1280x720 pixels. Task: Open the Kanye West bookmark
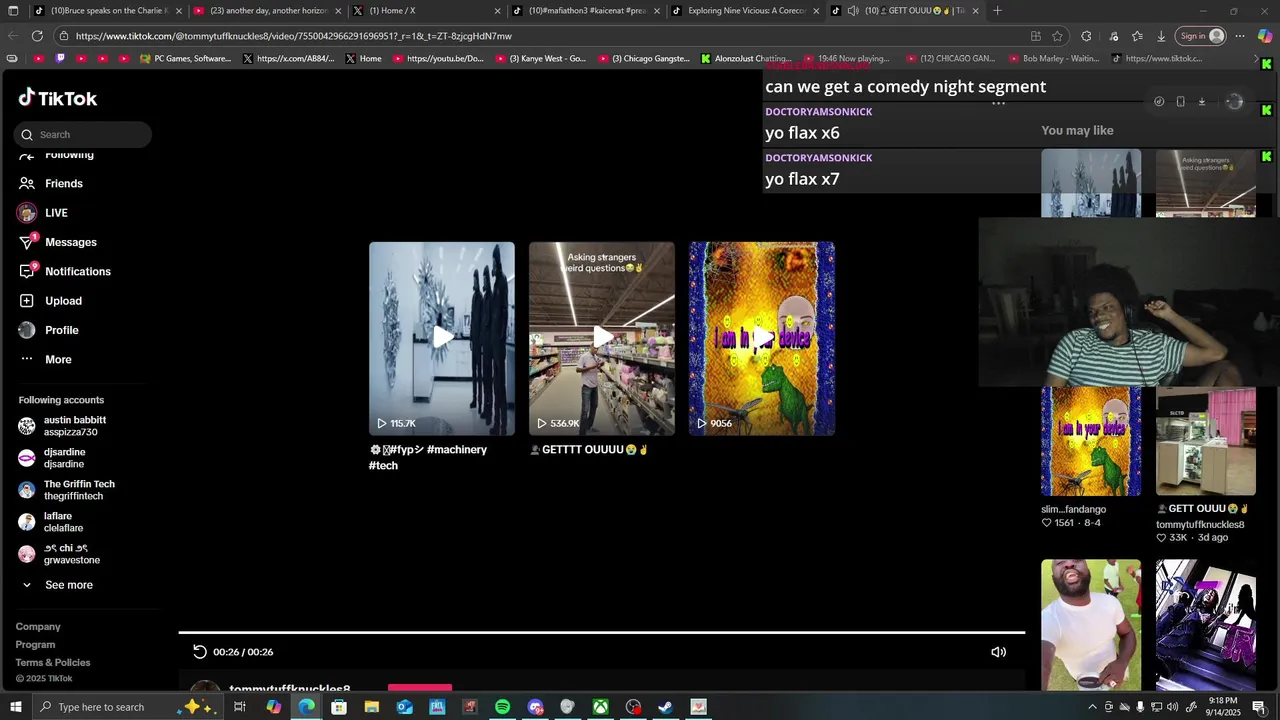point(540,59)
